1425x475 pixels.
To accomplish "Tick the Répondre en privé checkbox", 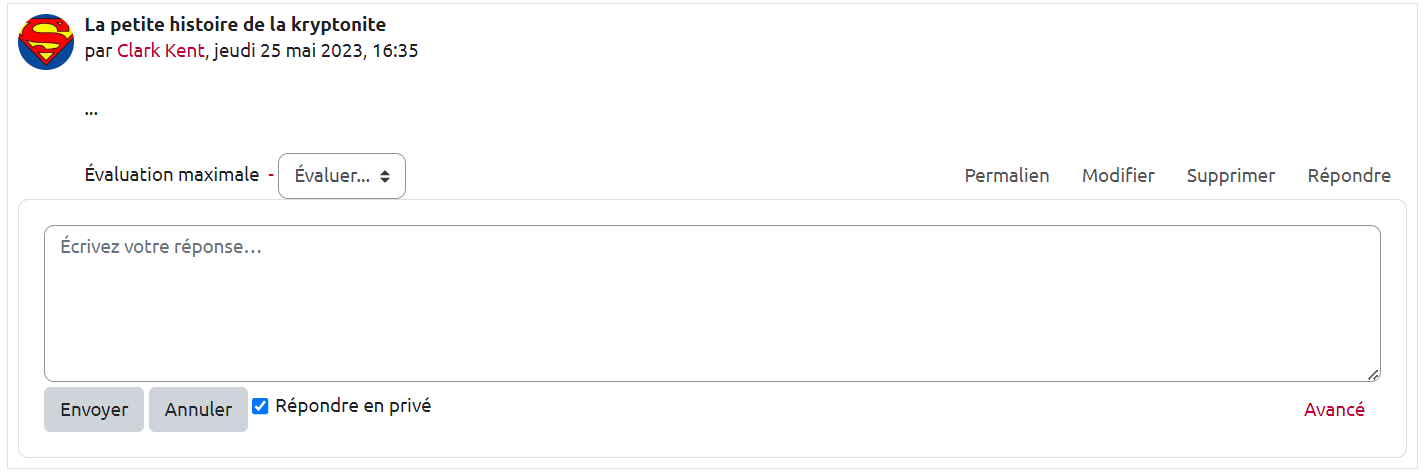I will pos(260,406).
